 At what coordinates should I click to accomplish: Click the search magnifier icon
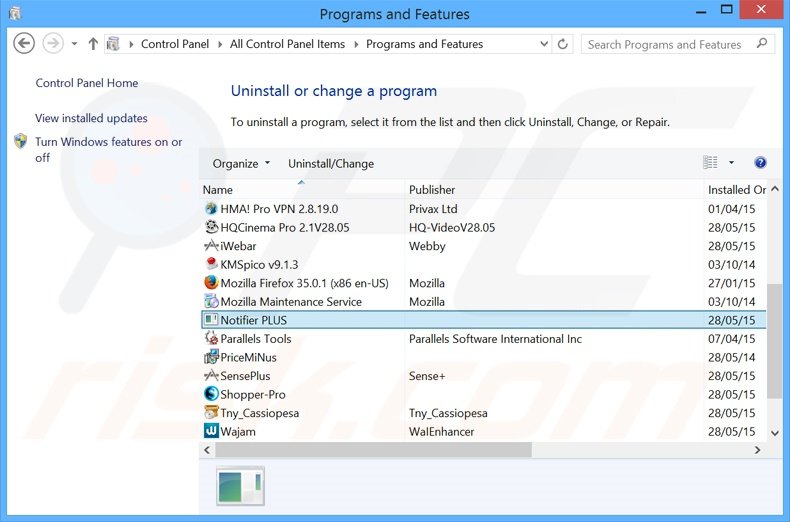pos(762,44)
